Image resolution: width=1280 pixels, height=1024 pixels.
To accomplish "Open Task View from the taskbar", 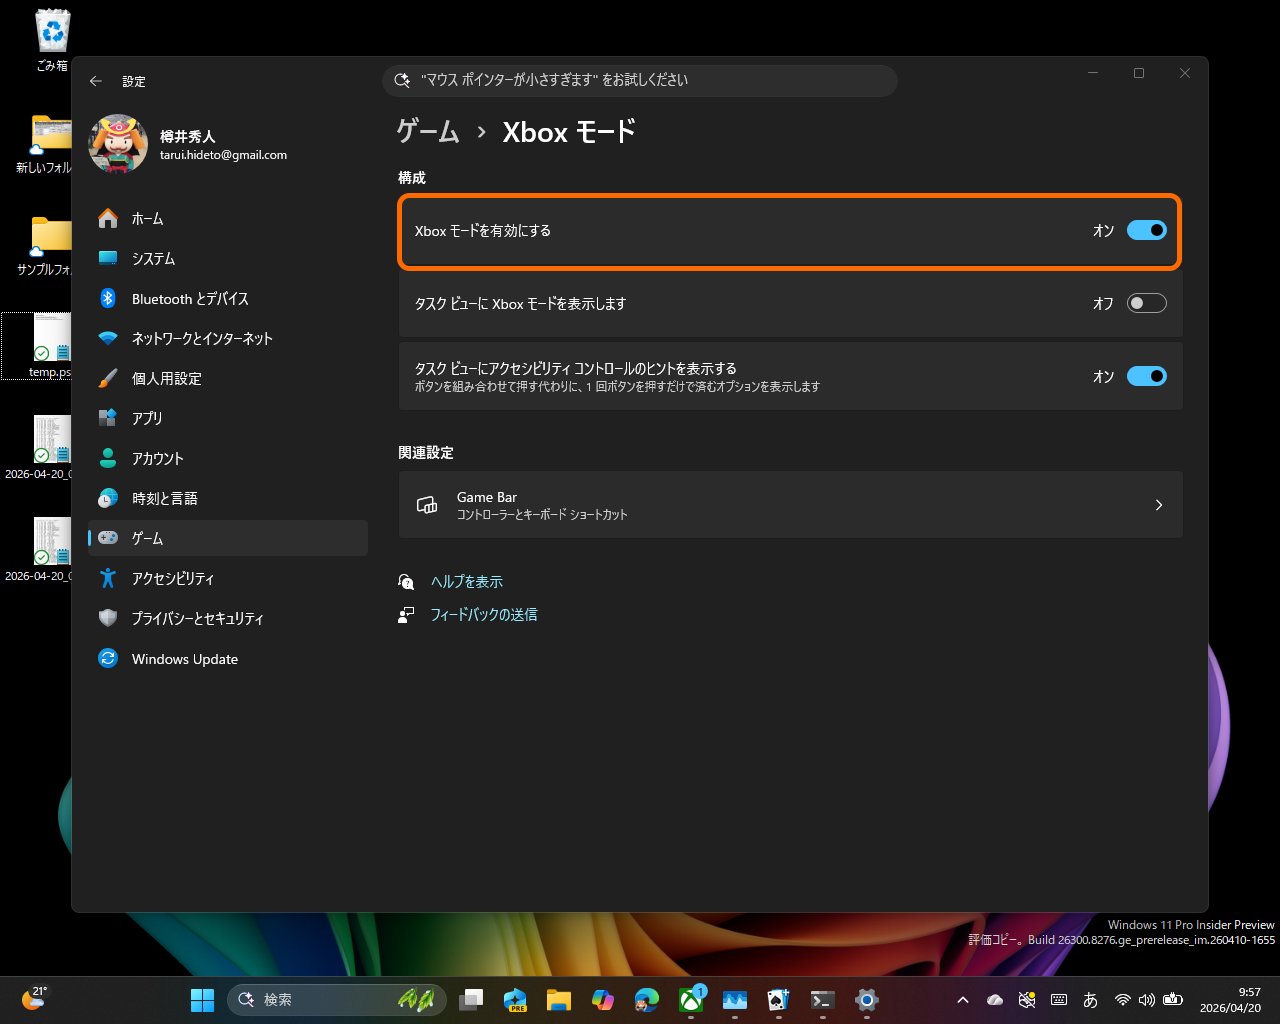I will coord(471,999).
